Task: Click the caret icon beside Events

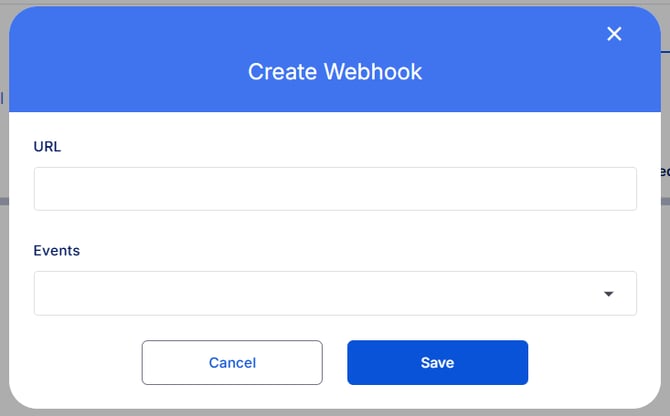Action: pos(608,294)
